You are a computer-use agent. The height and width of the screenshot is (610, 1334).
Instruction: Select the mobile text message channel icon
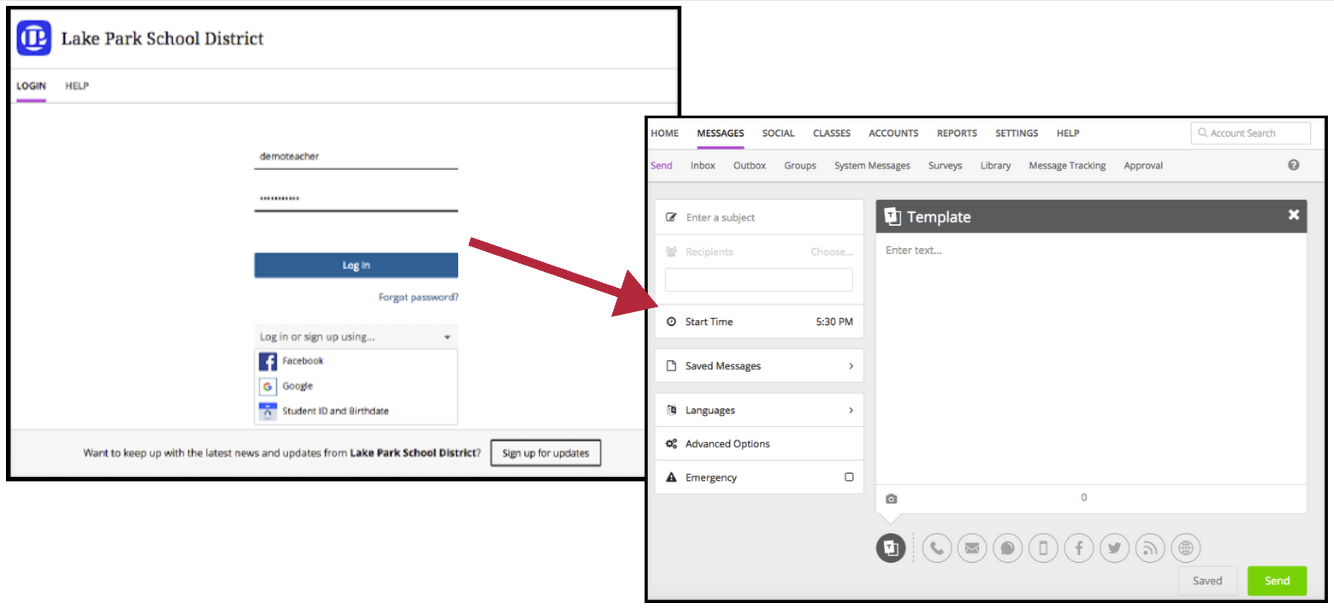(x=1043, y=548)
